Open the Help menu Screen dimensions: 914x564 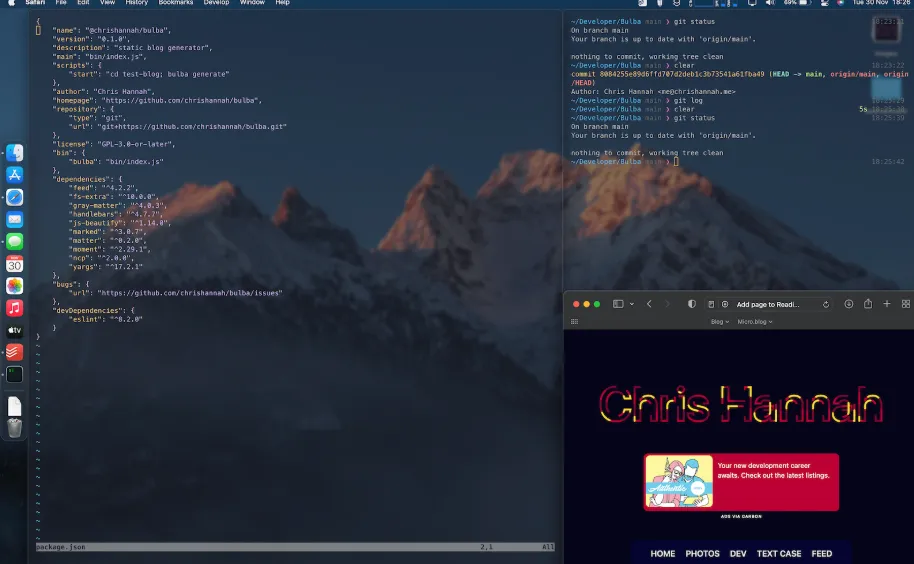point(283,2)
